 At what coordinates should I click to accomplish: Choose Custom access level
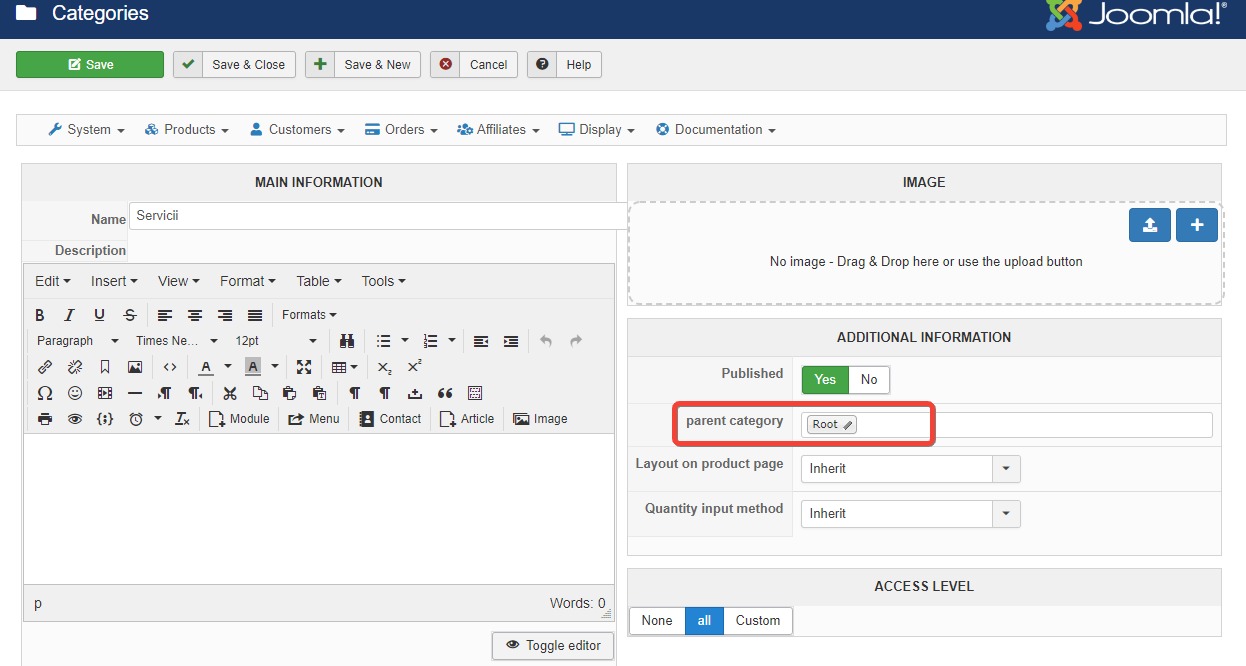tap(757, 621)
